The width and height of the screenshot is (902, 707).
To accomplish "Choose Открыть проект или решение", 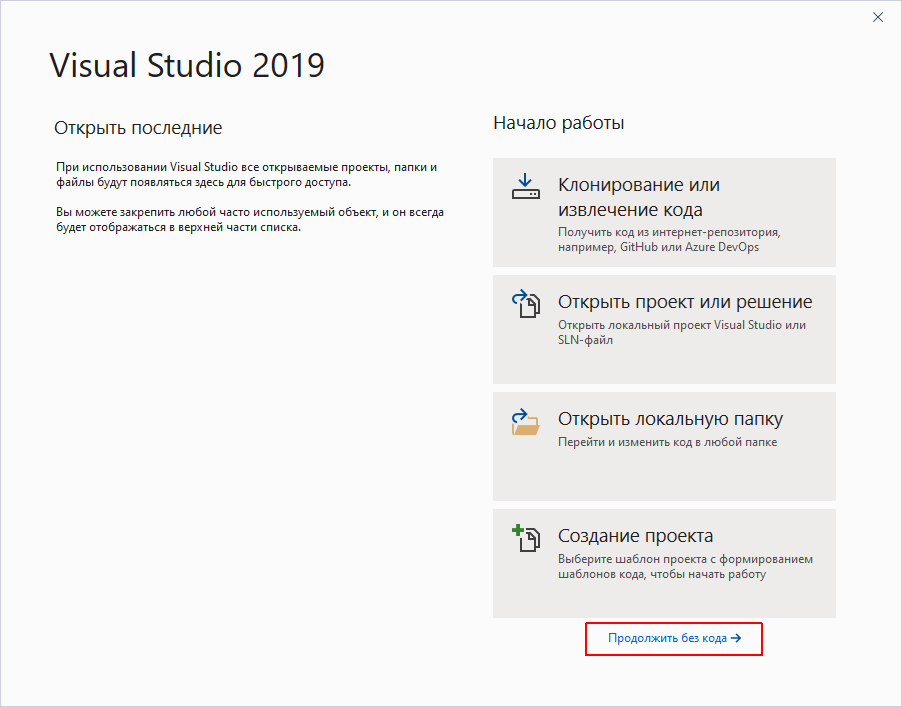I will point(685,302).
